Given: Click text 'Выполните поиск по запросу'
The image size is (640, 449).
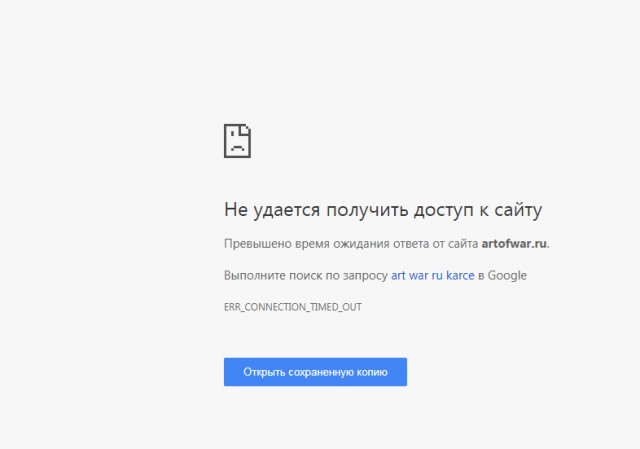Looking at the screenshot, I should [x=306, y=276].
